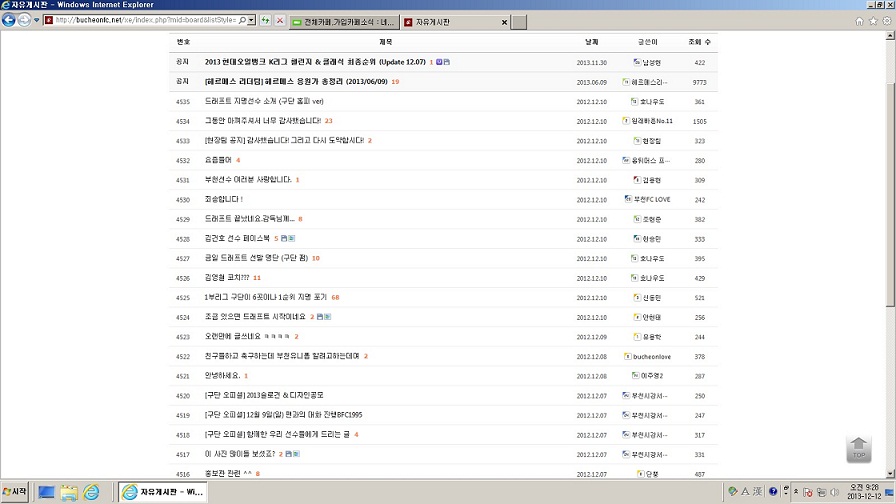Click the 제목 column header
This screenshot has height=504, width=896.
coord(385,42)
